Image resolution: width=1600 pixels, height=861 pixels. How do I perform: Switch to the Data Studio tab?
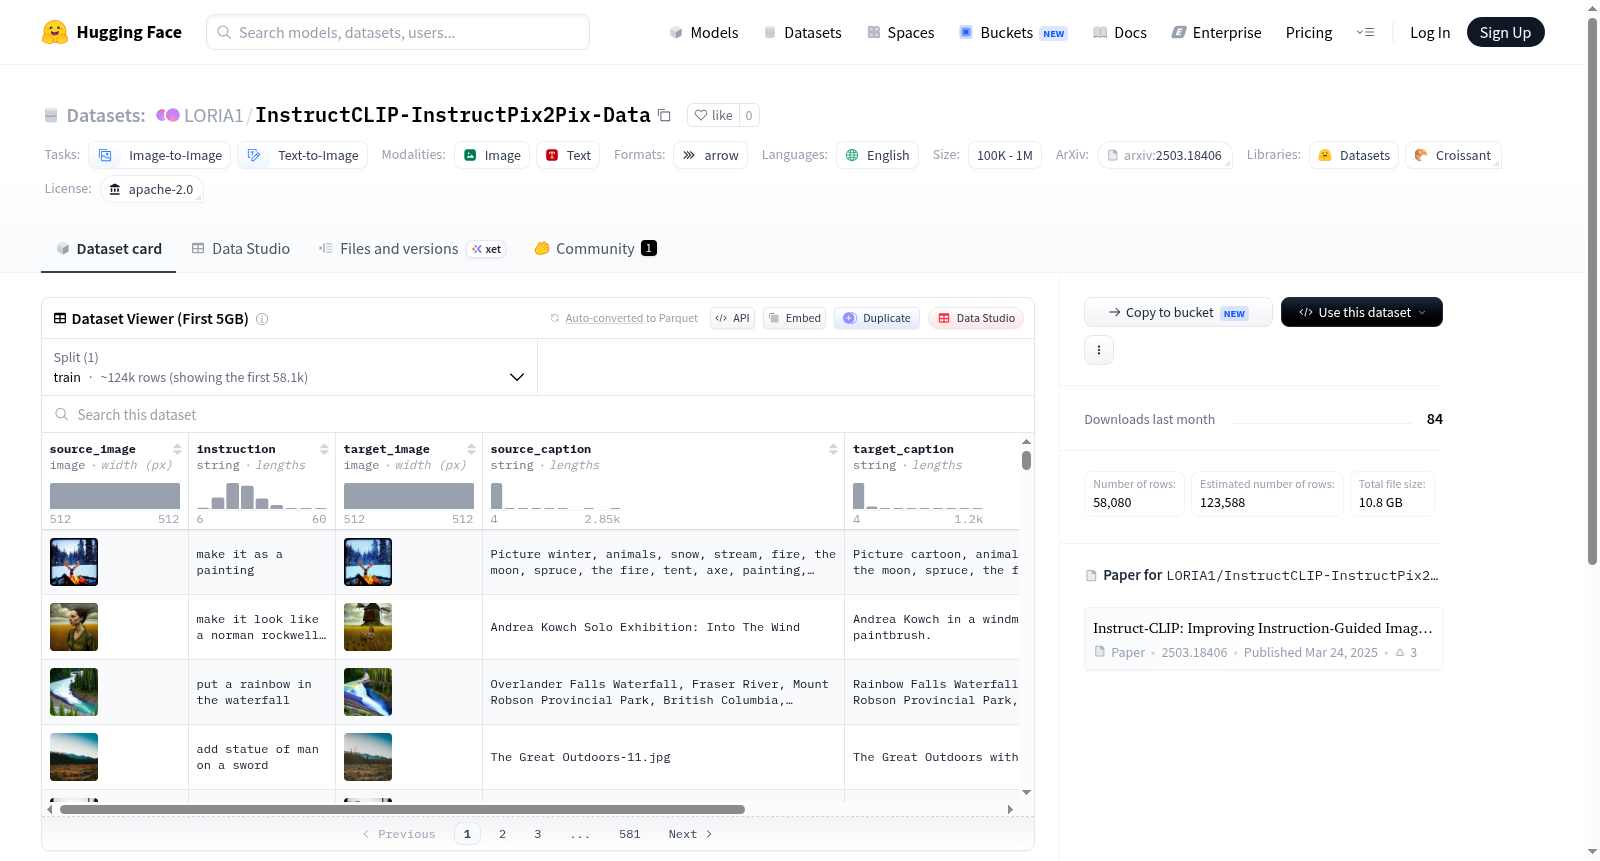pyautogui.click(x=241, y=249)
